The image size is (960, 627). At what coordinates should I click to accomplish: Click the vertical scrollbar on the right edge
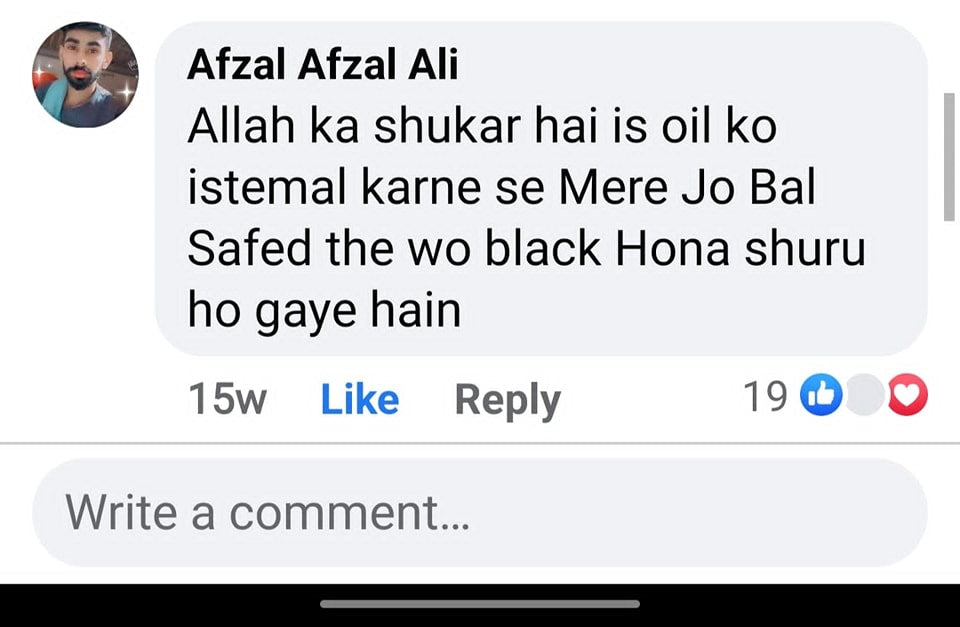click(950, 157)
